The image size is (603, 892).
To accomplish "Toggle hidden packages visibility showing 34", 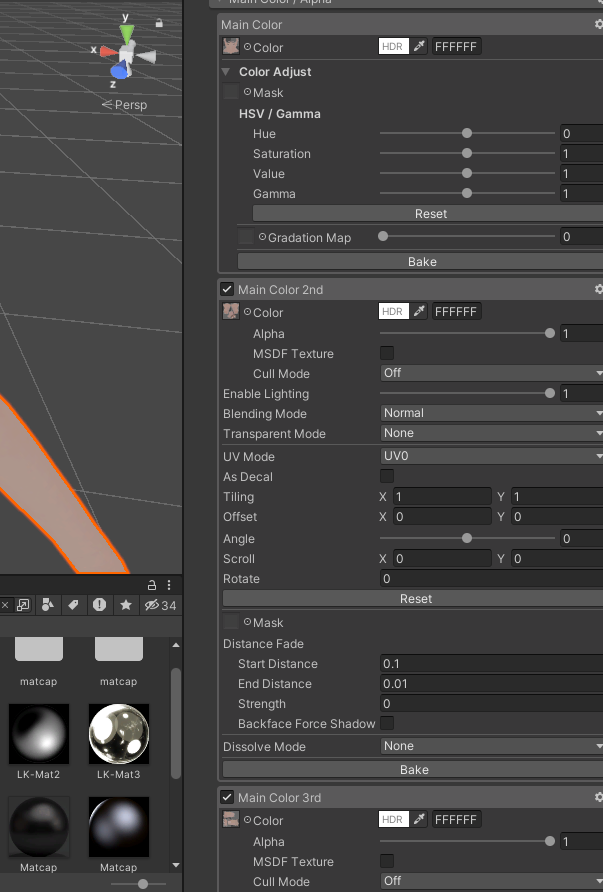I will click(x=160, y=605).
